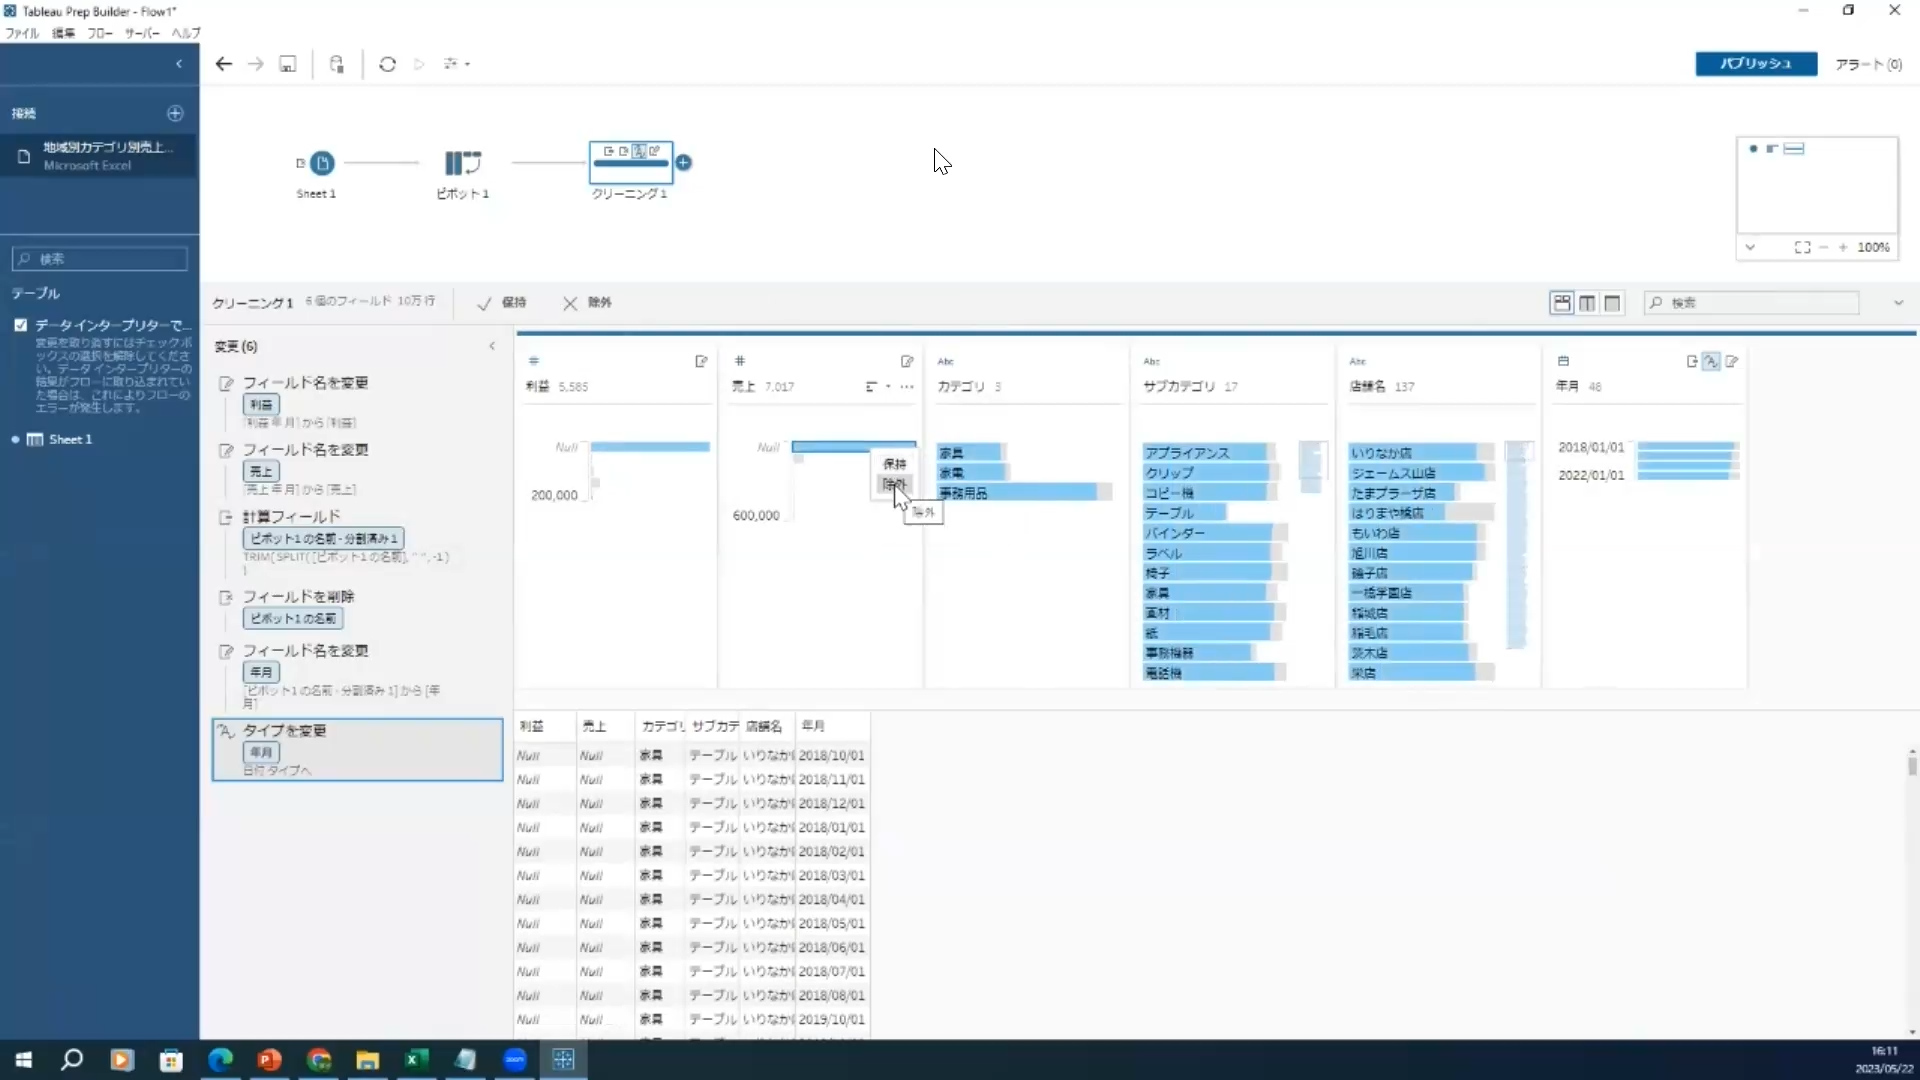Screen dimensions: 1920x1080
Task: Switch to data grid-only view
Action: 1612,303
